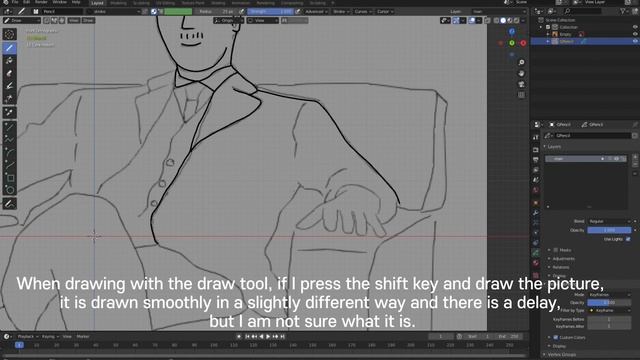The height and width of the screenshot is (360, 640).
Task: Open the File menu
Action: pos(15,2)
